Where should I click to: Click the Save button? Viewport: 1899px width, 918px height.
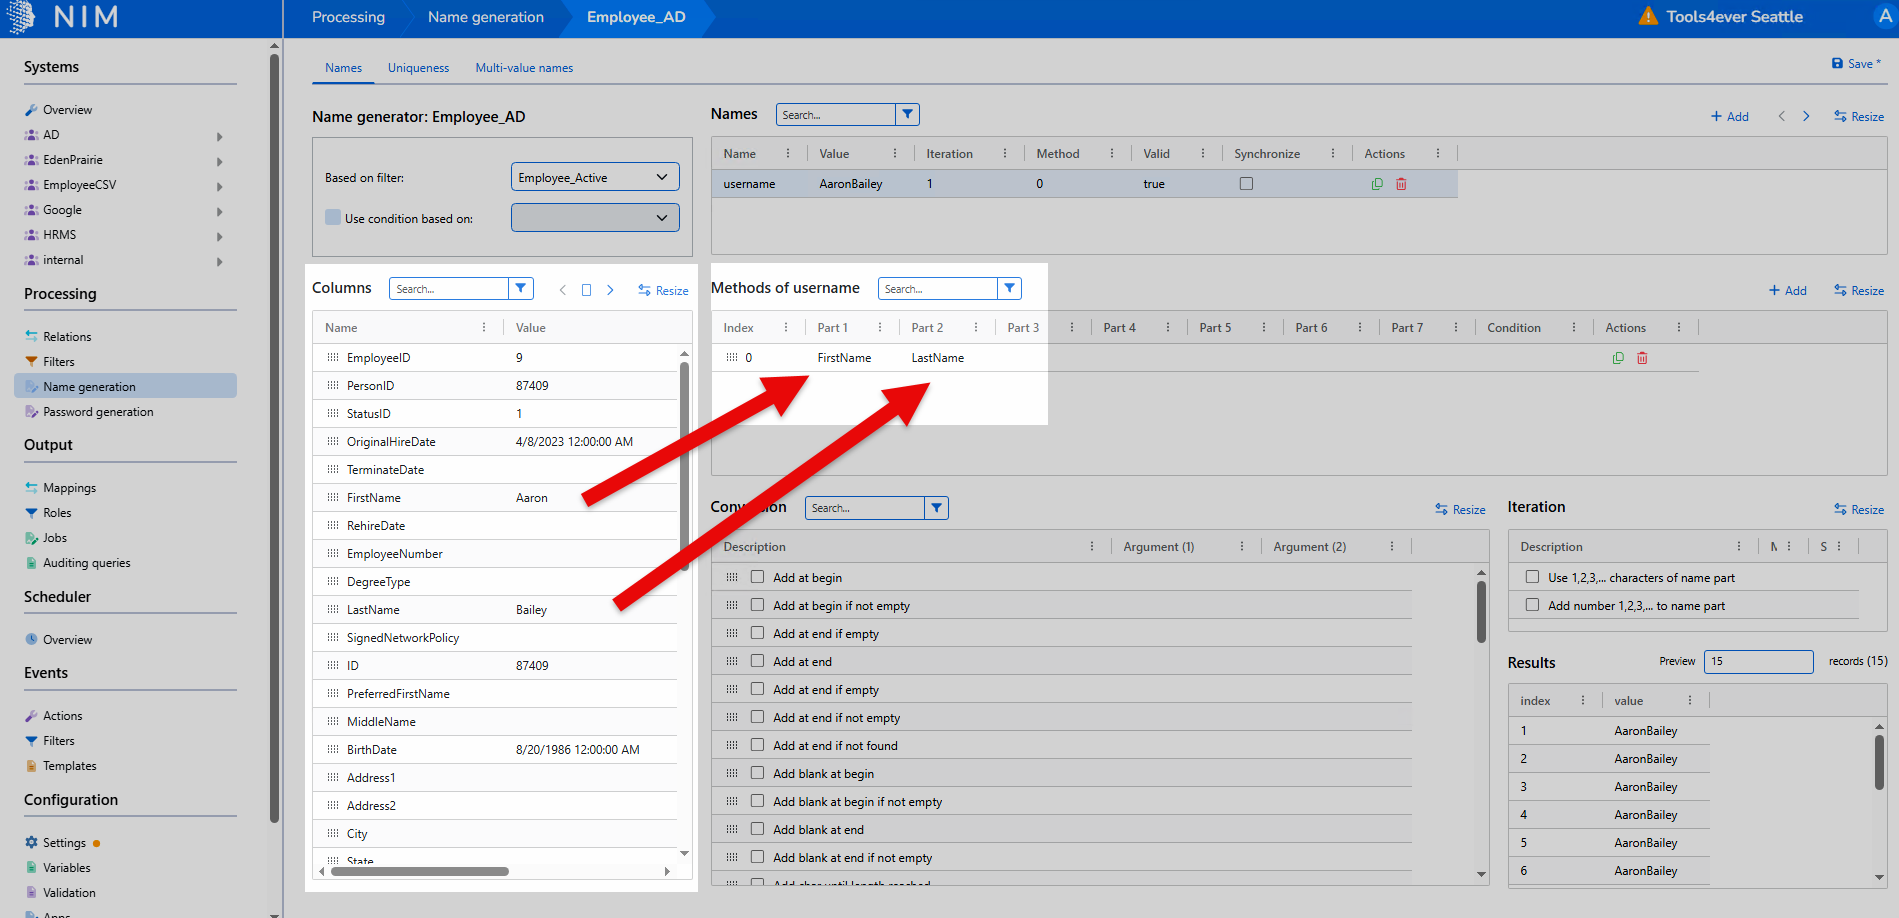coord(1855,63)
